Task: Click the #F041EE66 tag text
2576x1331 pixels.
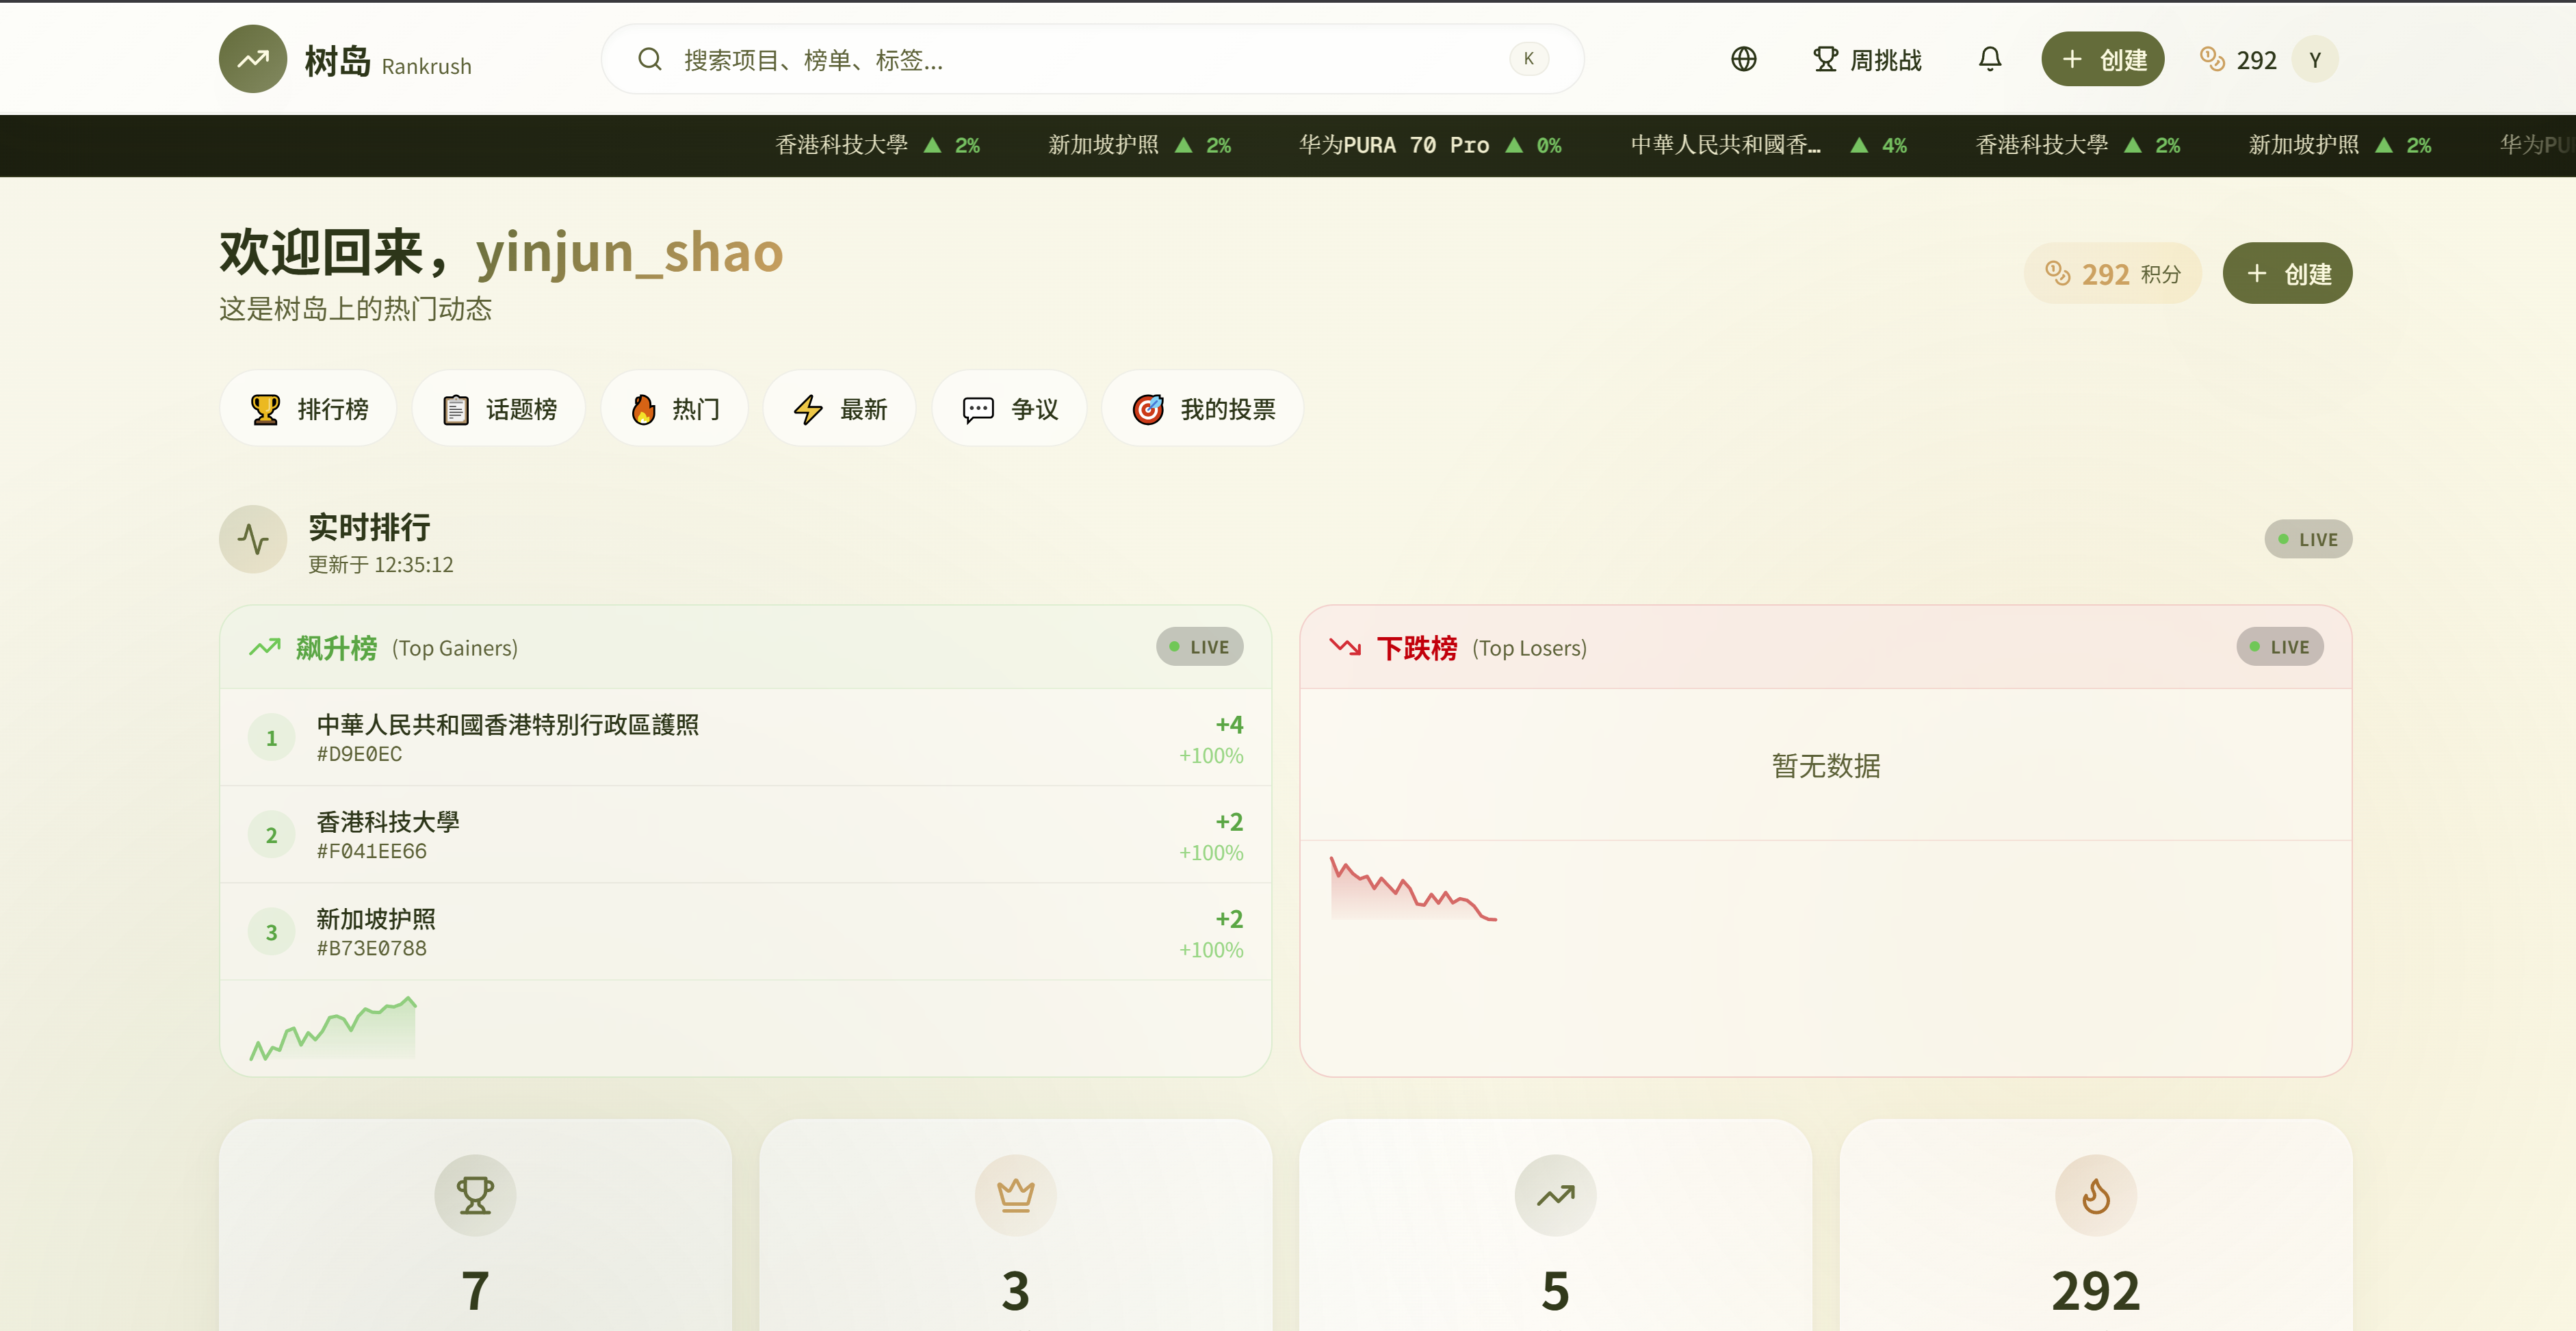Action: (371, 851)
